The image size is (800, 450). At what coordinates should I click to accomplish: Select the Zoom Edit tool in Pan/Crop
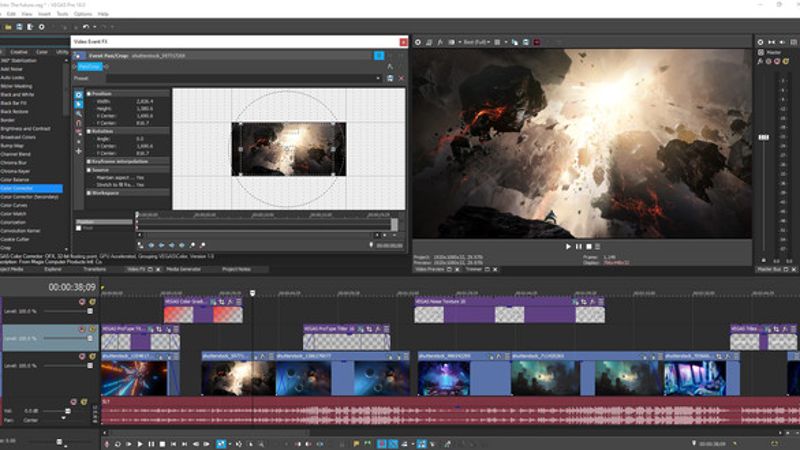click(79, 114)
